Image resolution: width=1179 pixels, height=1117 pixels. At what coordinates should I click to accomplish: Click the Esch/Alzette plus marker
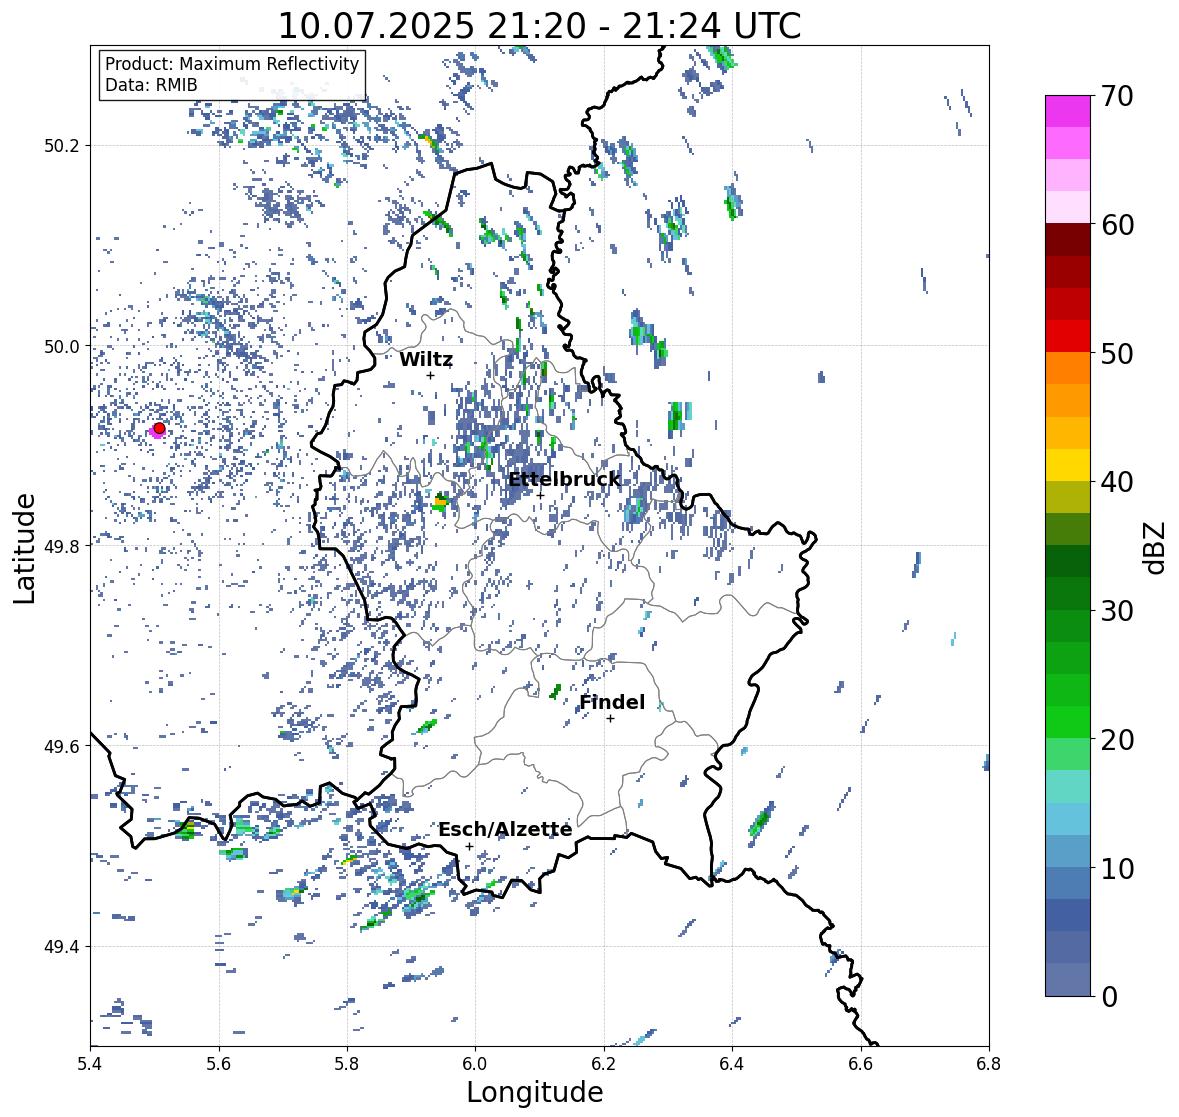(469, 846)
